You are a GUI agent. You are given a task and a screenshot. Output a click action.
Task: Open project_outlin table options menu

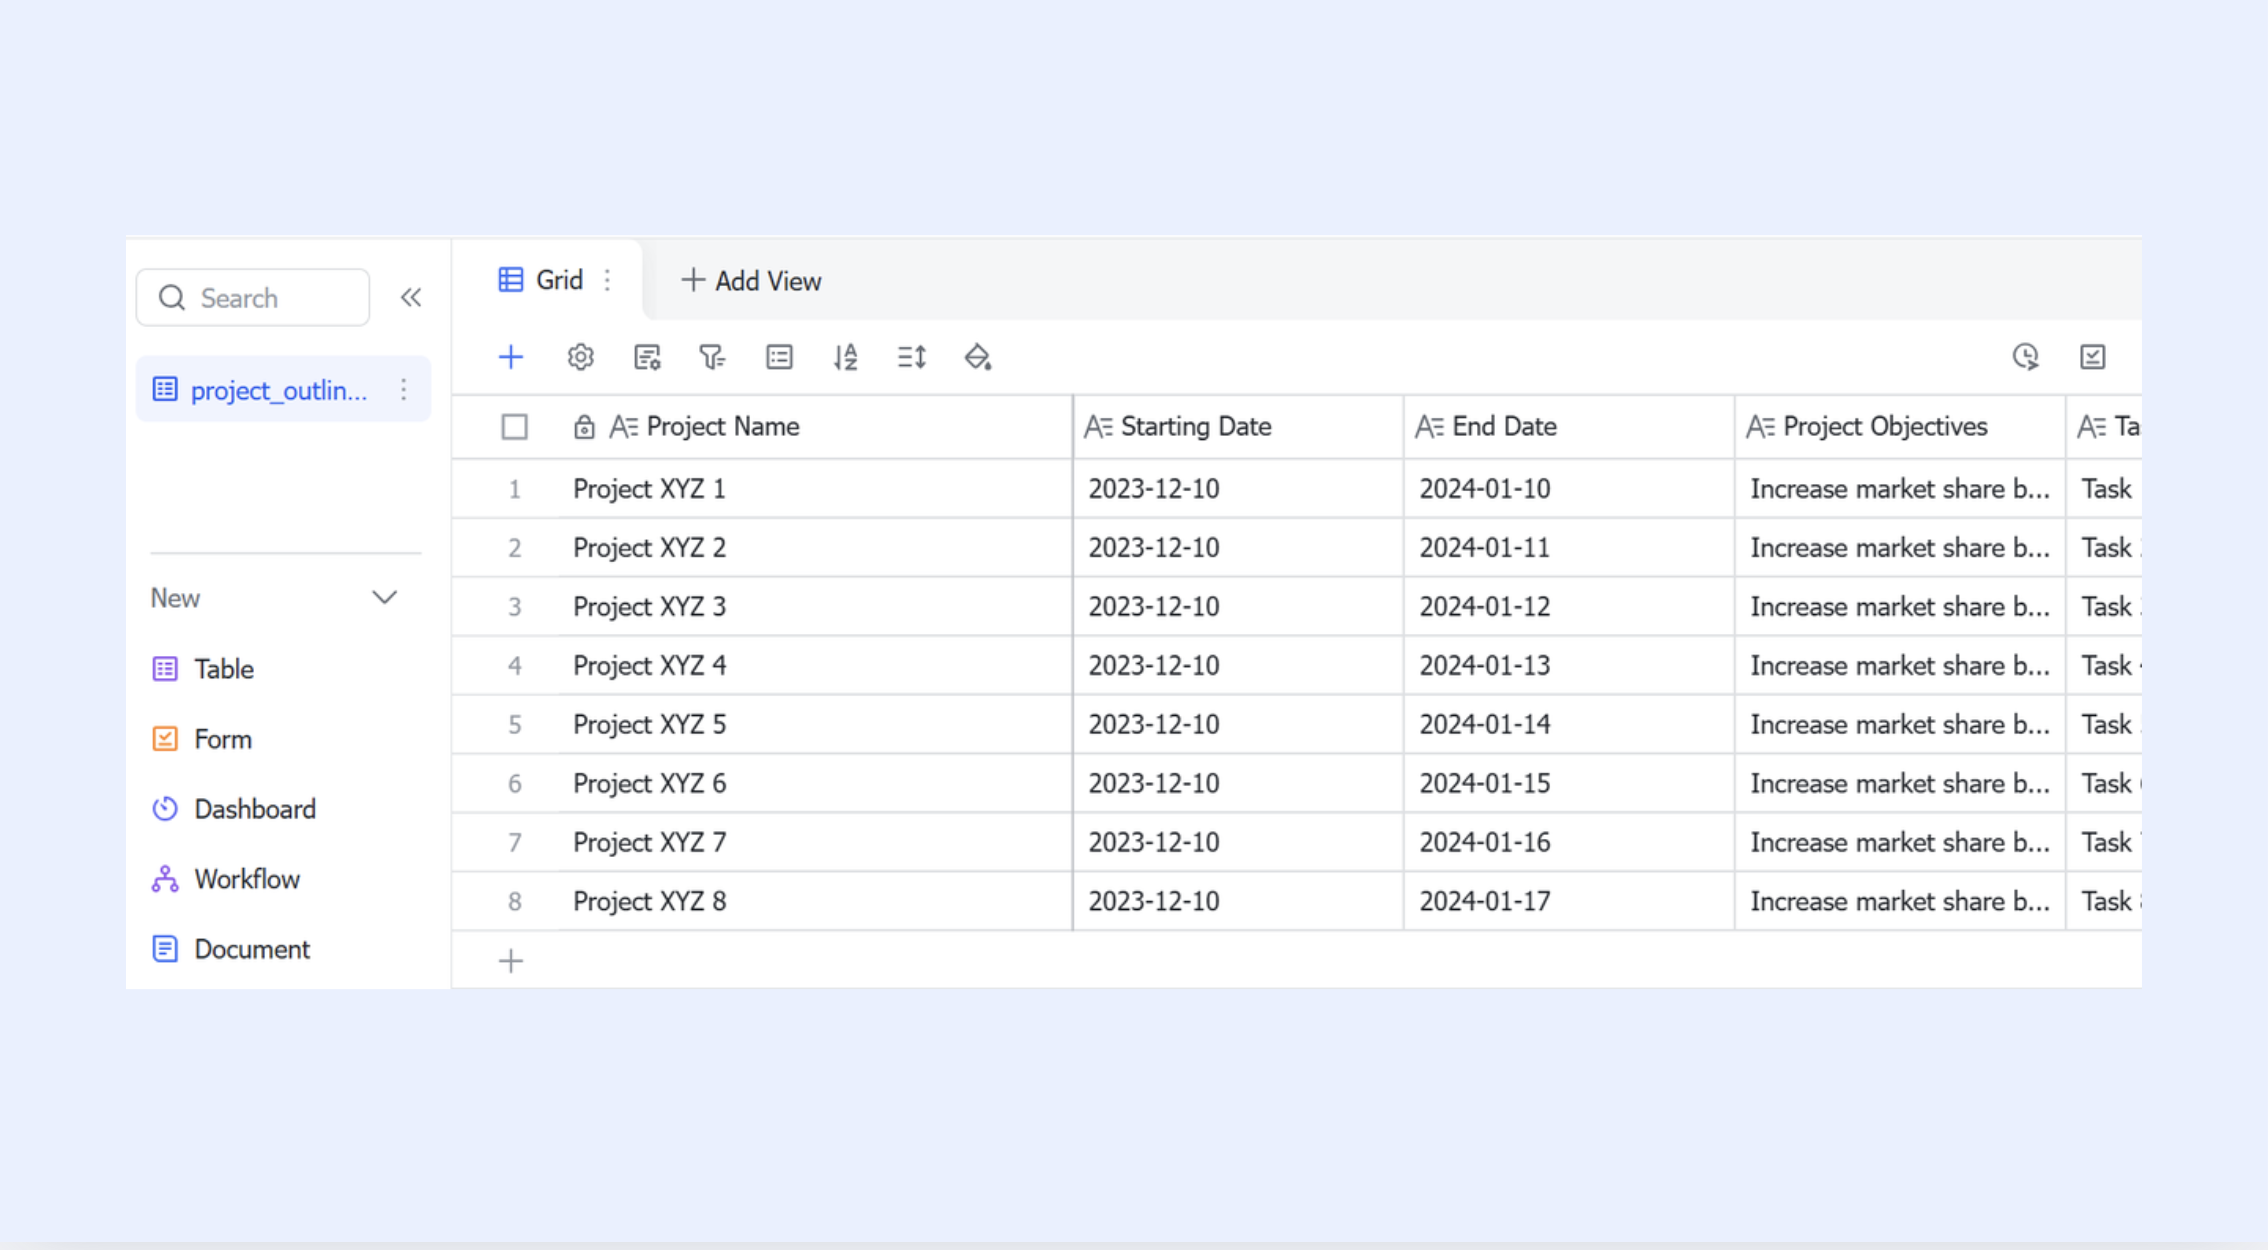(404, 390)
